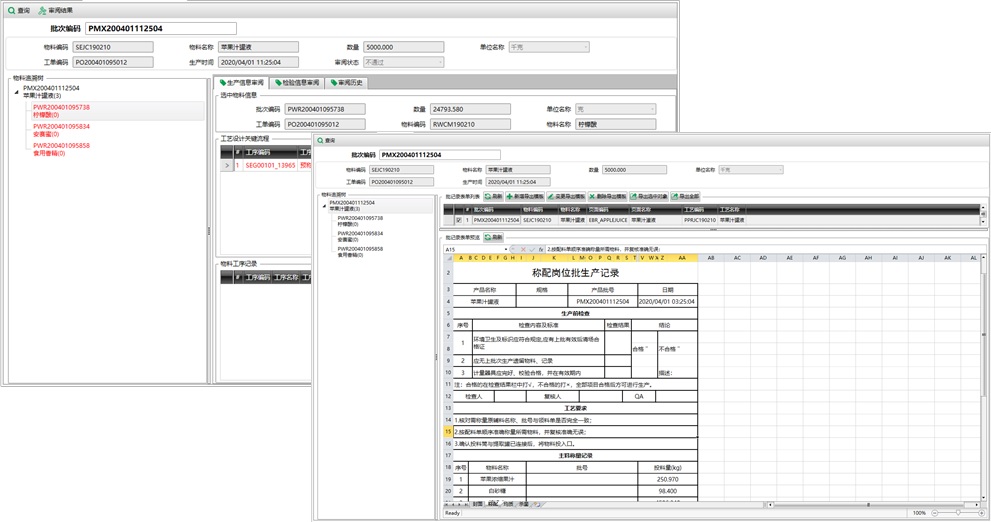Select PWR200401095834 tree item in back window
991x522 pixels.
[61, 130]
